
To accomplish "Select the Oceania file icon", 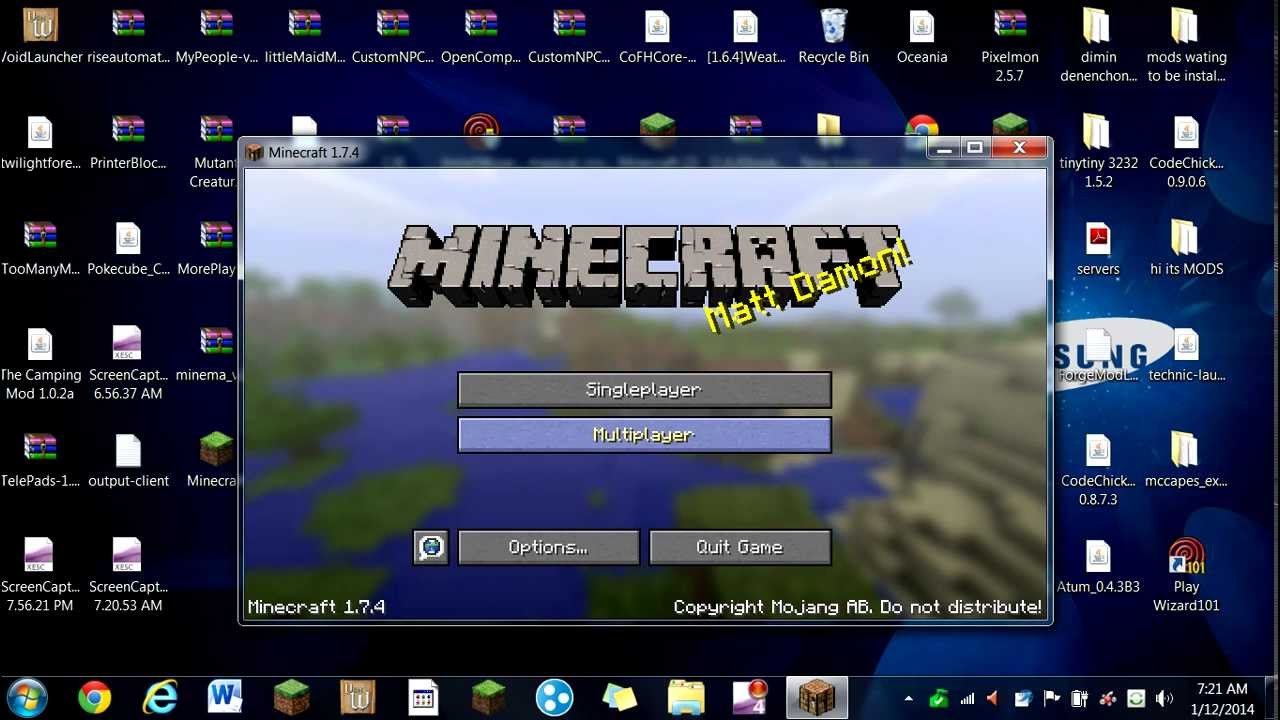I will 922,37.
